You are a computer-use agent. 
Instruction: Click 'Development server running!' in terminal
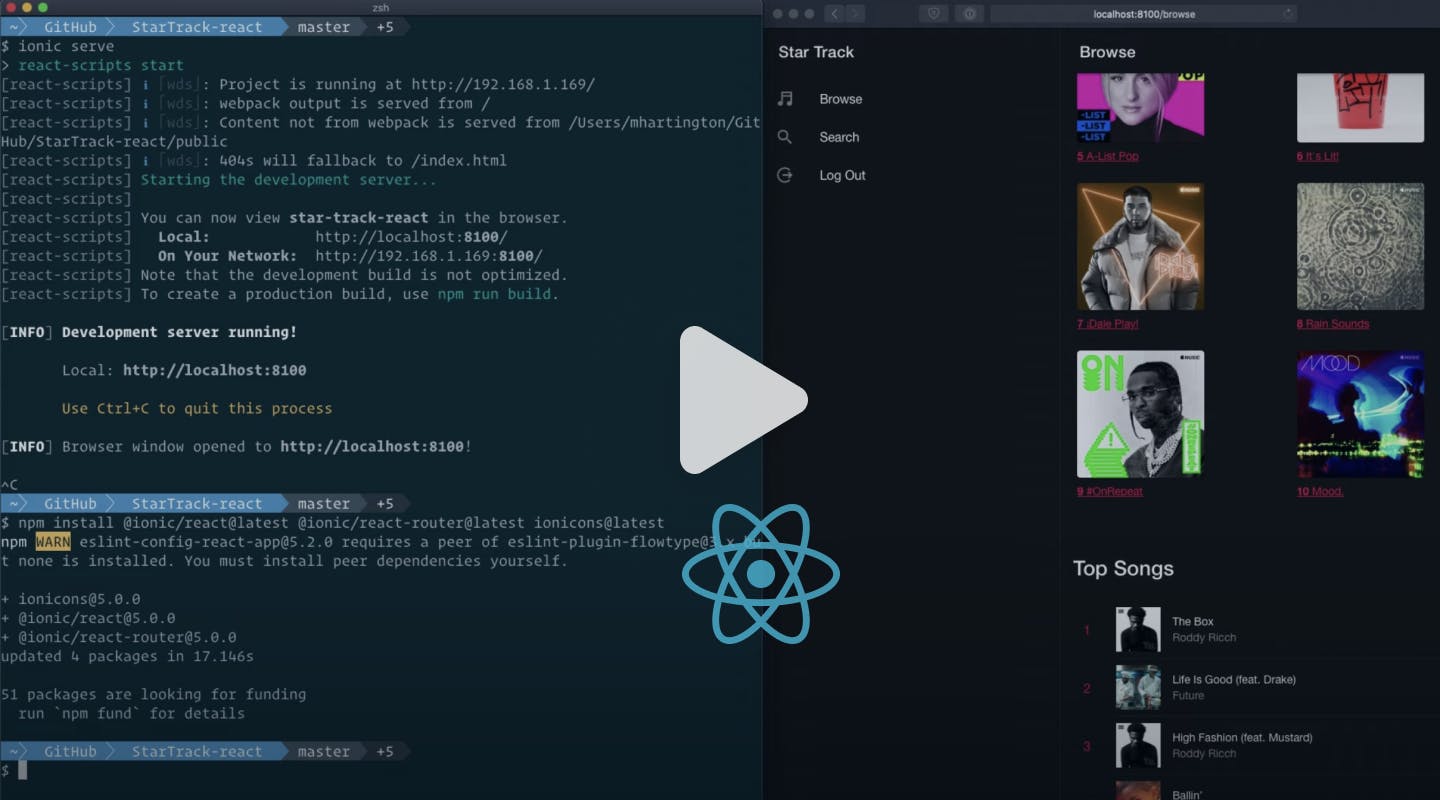[x=179, y=332]
